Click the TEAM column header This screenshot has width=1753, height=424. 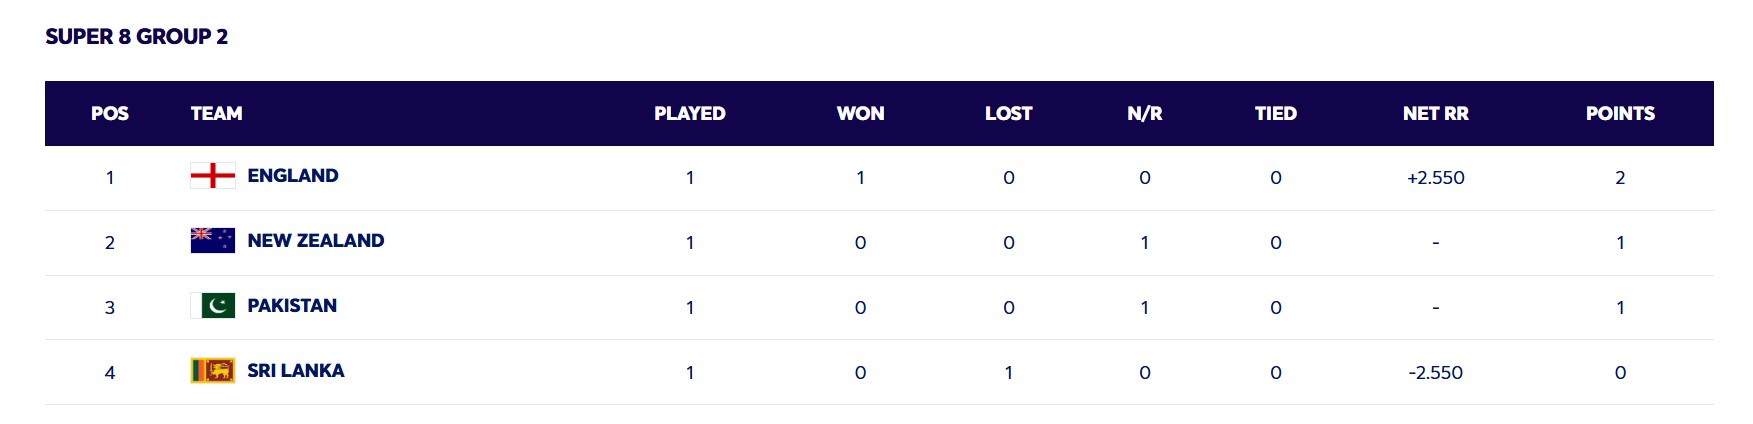tap(217, 114)
